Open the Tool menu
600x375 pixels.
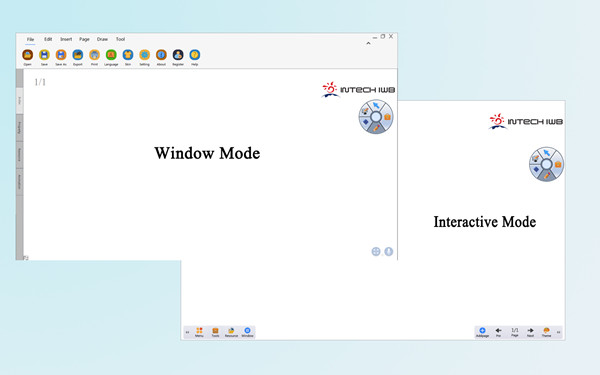(120, 39)
